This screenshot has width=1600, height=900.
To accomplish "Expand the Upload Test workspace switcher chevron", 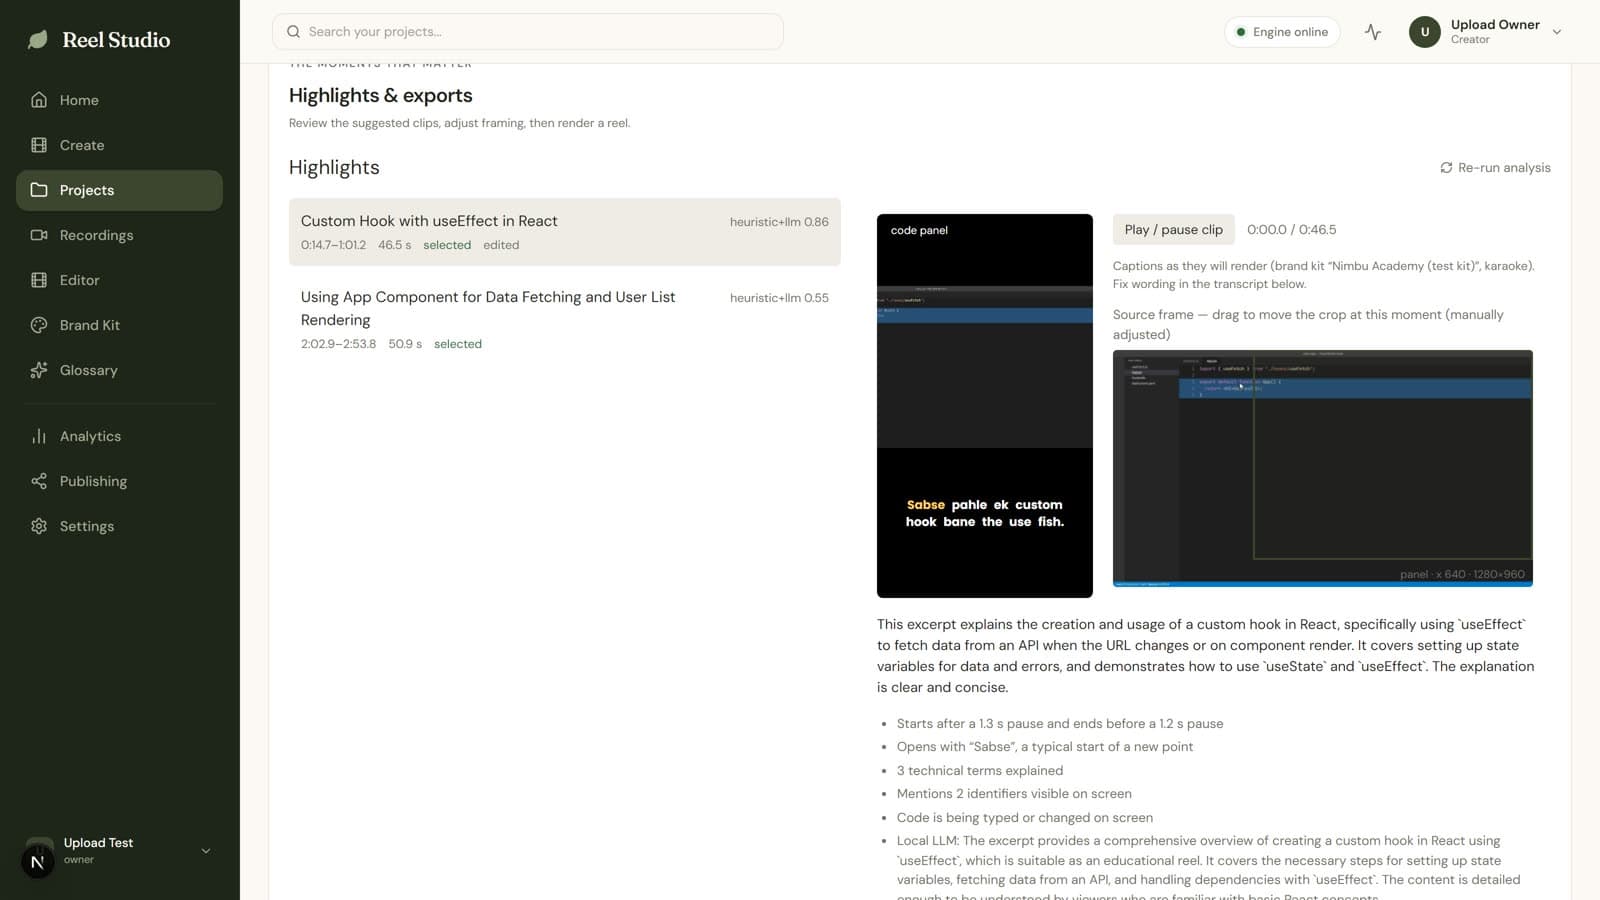I will click(206, 851).
